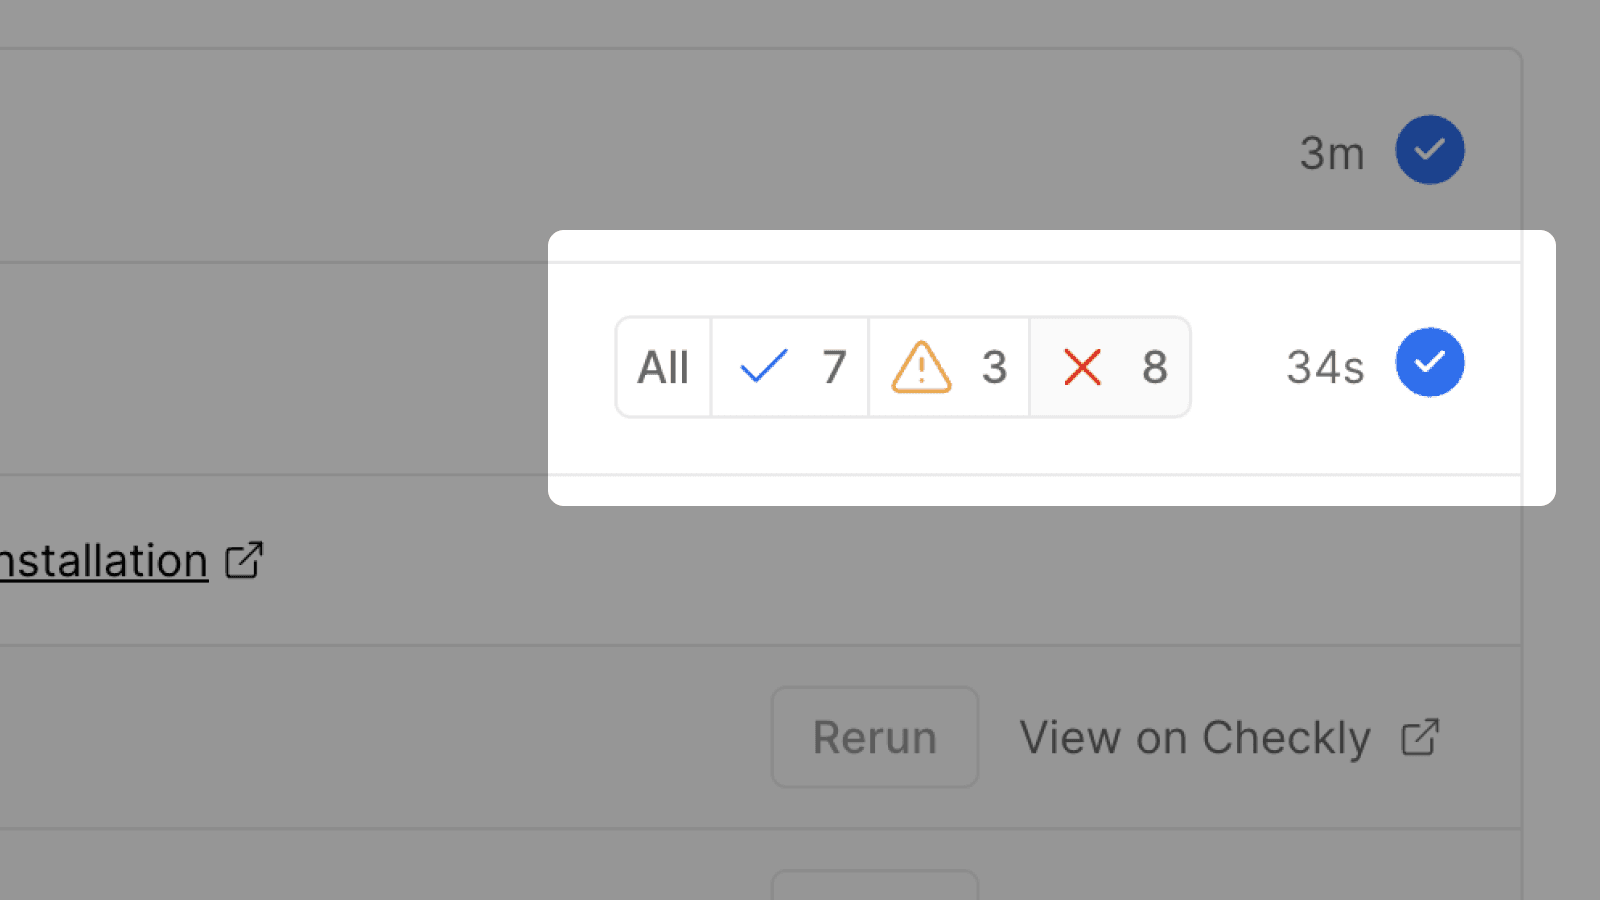Click the blue check circle beside 34s
This screenshot has height=900, width=1600.
[1430, 362]
